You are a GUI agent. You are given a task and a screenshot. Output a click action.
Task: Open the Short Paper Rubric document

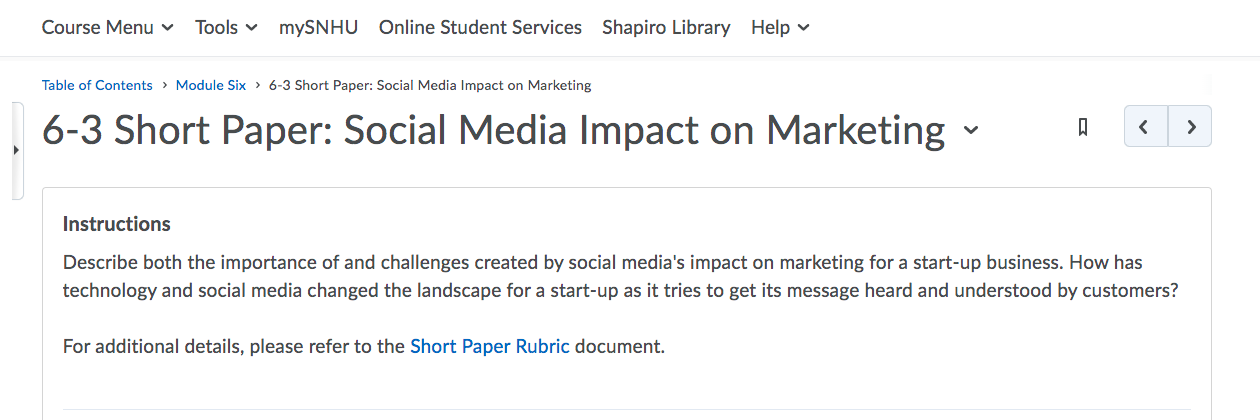490,347
